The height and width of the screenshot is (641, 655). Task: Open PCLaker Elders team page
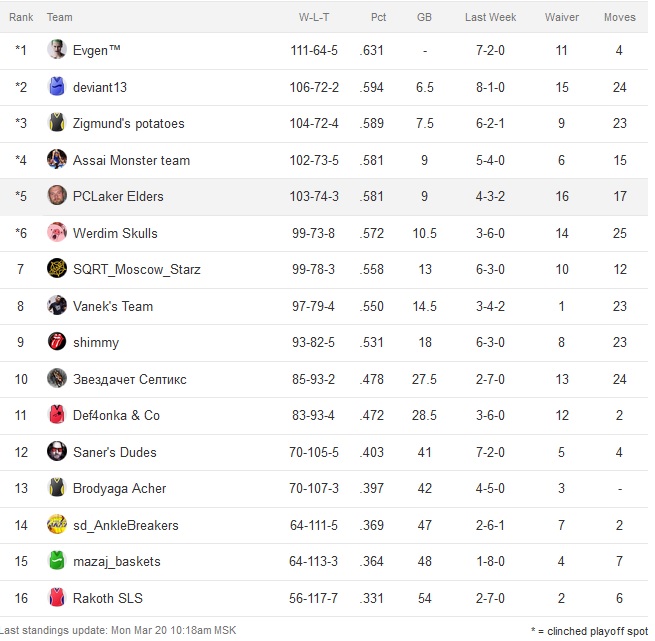tap(118, 196)
